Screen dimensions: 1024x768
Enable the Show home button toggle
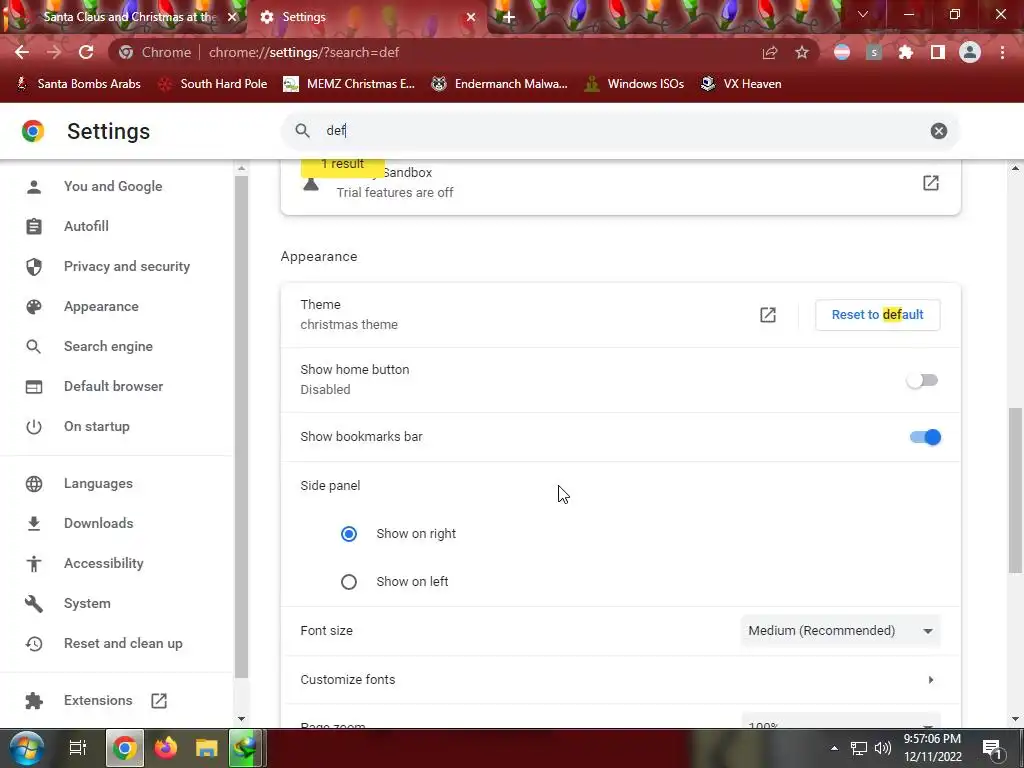tap(922, 380)
